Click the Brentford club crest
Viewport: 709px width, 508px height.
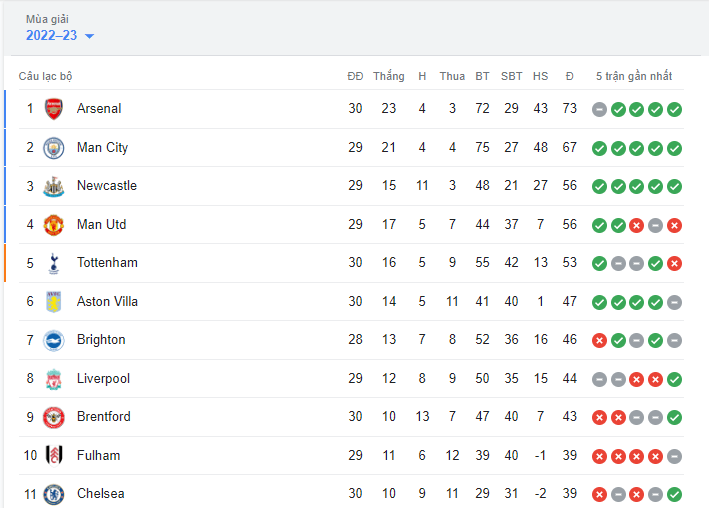click(x=53, y=417)
